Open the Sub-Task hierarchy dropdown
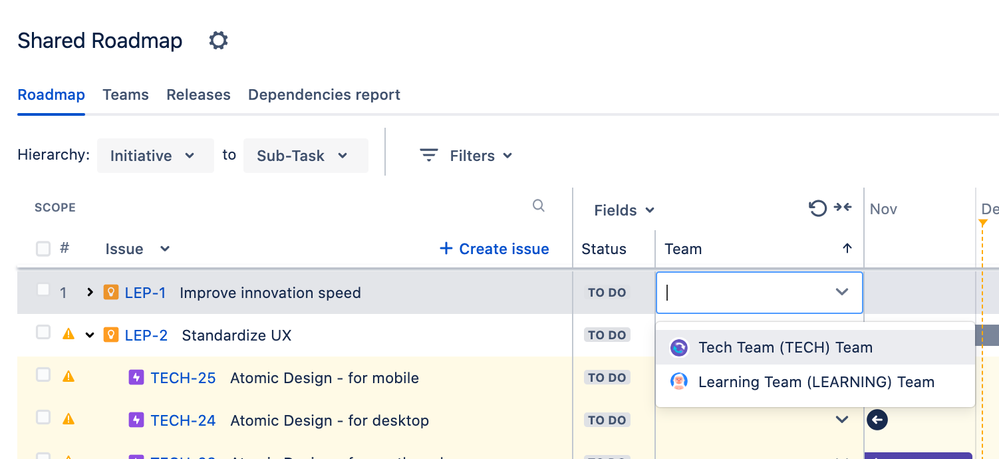This screenshot has height=459, width=999. [x=306, y=156]
